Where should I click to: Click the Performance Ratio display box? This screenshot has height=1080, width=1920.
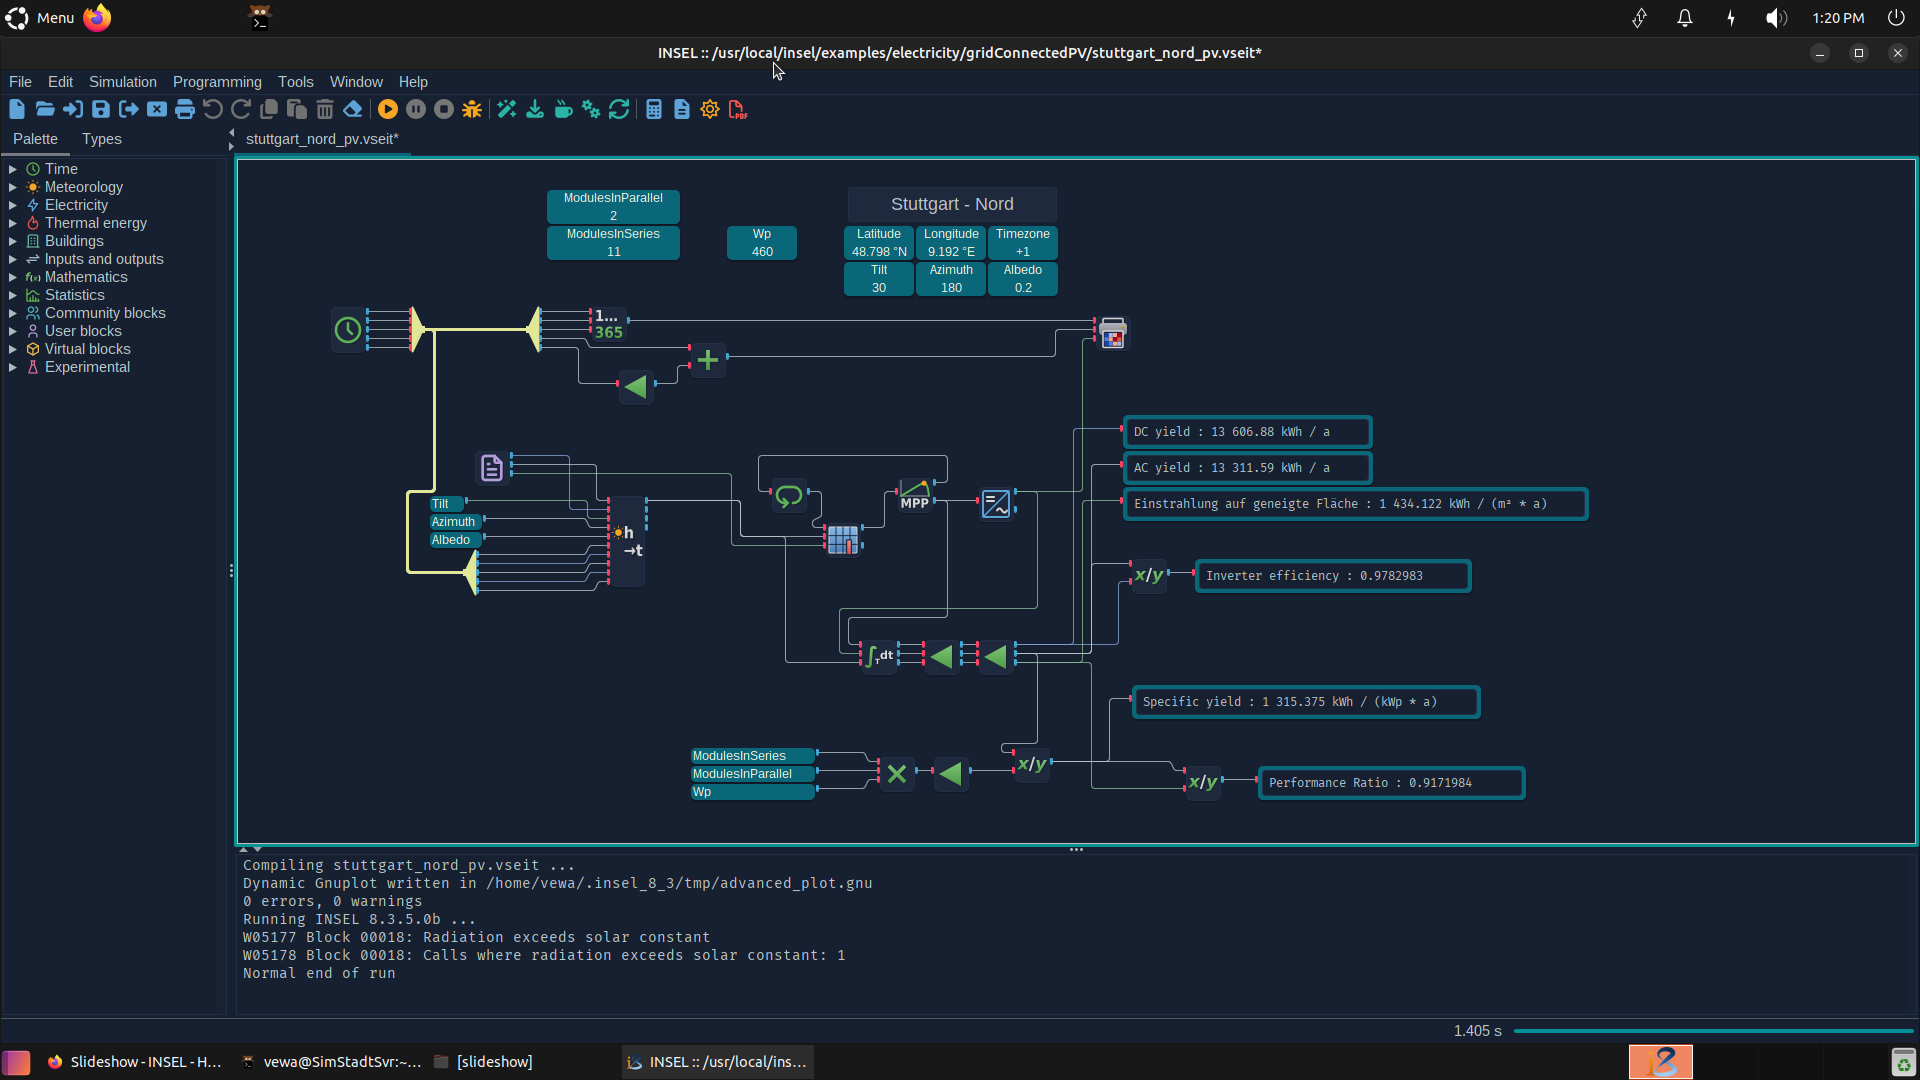tap(1391, 783)
